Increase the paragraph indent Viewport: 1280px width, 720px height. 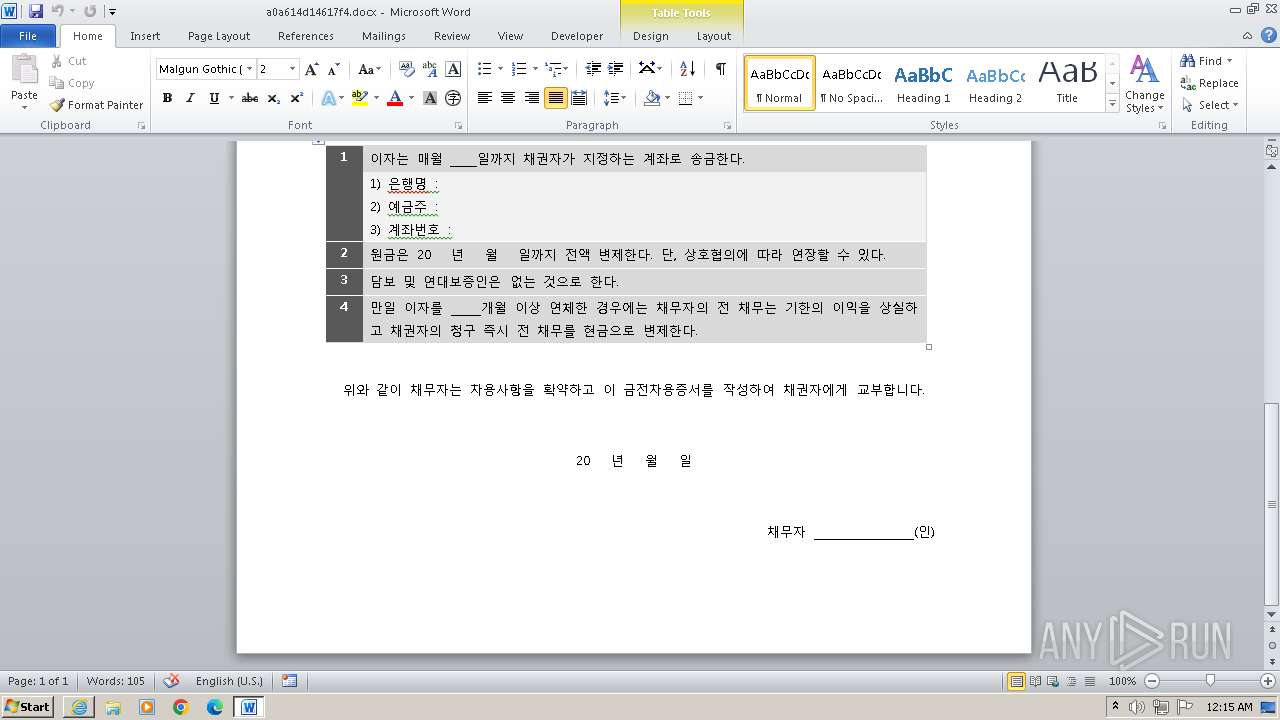pos(616,69)
